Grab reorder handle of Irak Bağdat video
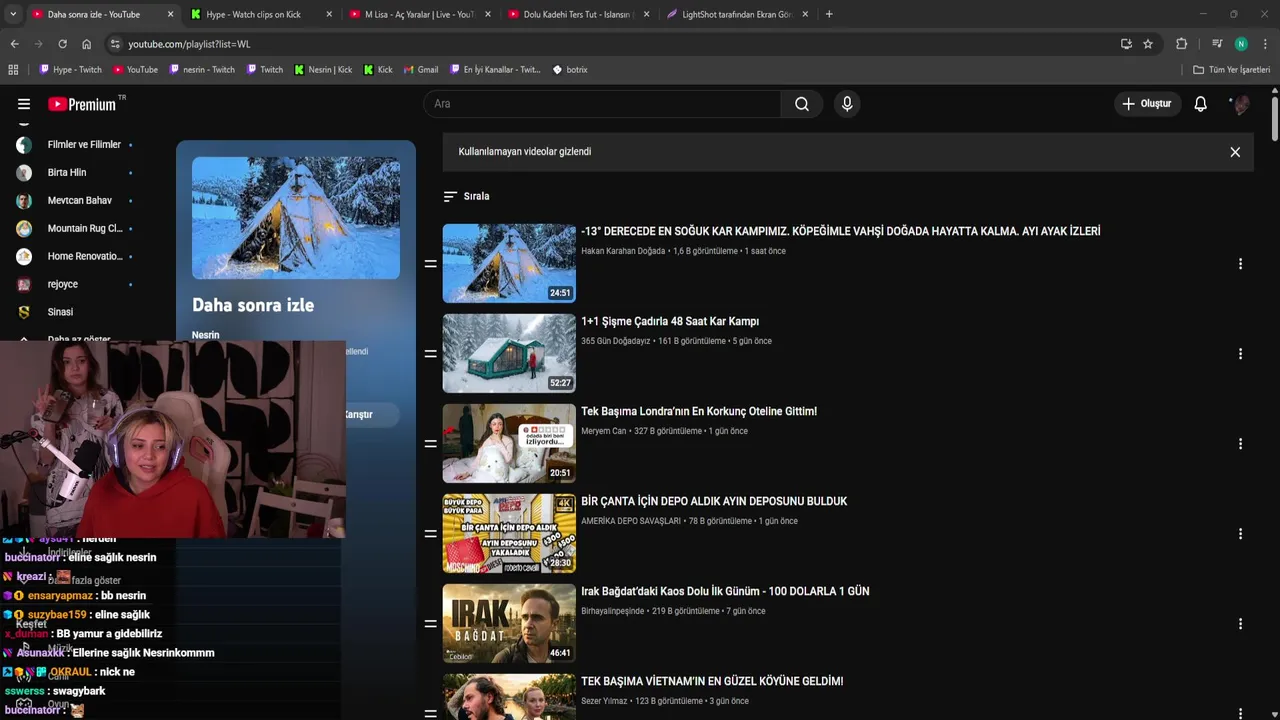The height and width of the screenshot is (720, 1280). 430,624
